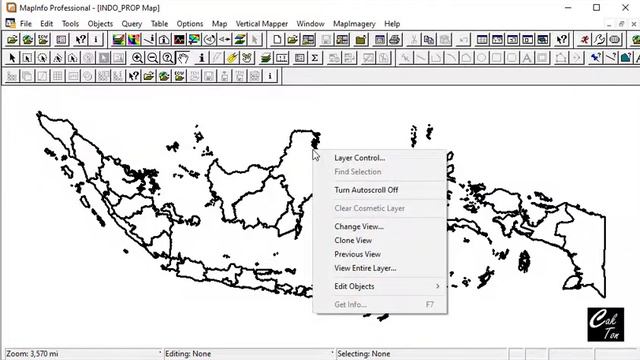Open the MapImagery menu
Image resolution: width=640 pixels, height=360 pixels.
354,24
